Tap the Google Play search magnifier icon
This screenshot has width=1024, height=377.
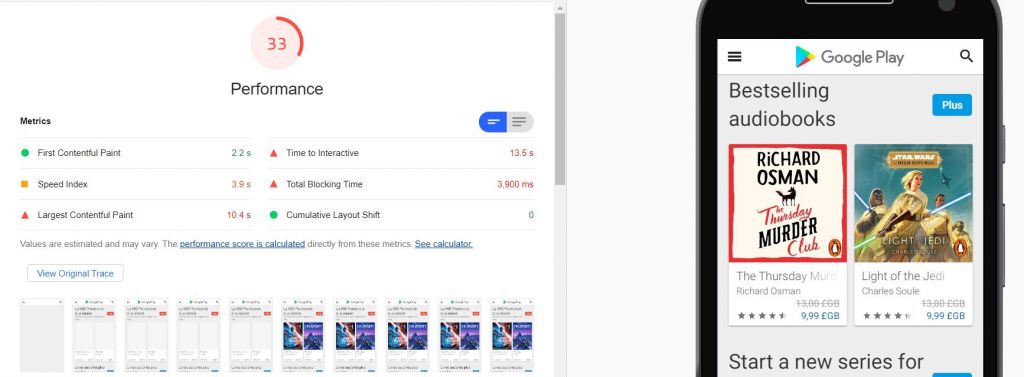tap(967, 56)
